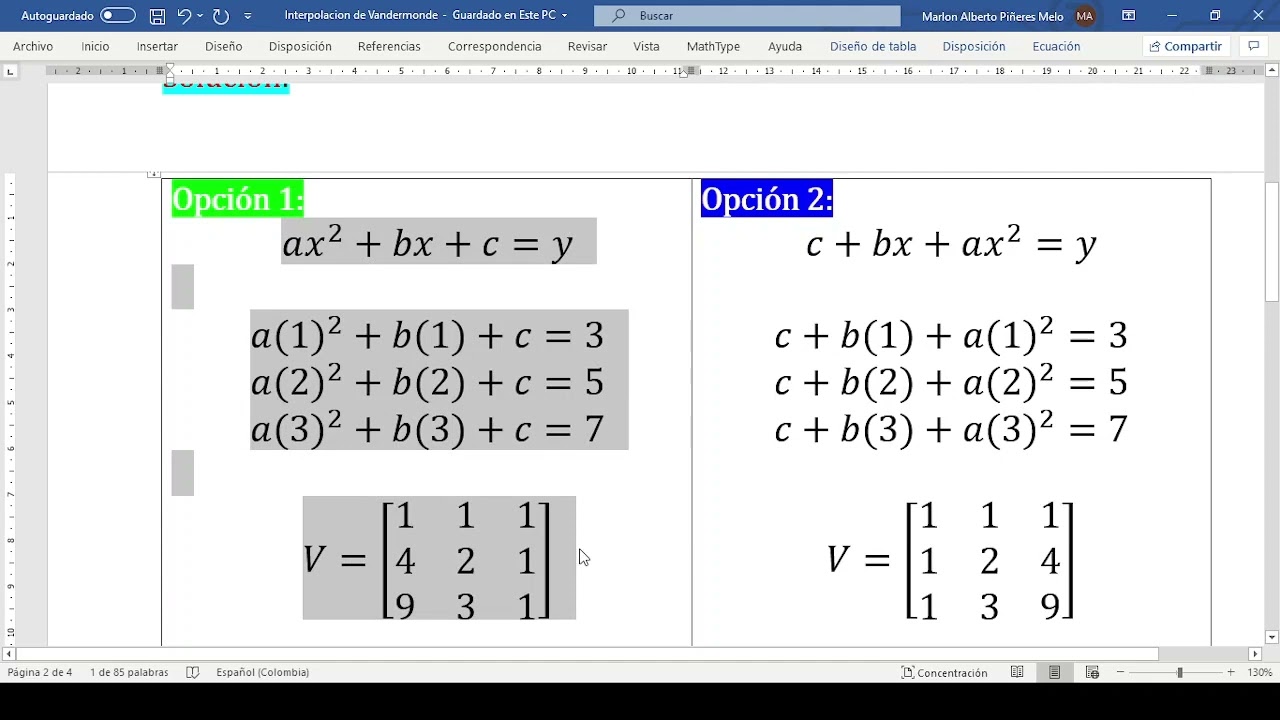Open the Archivo menu
Screen dimensions: 1280x720
tap(33, 46)
